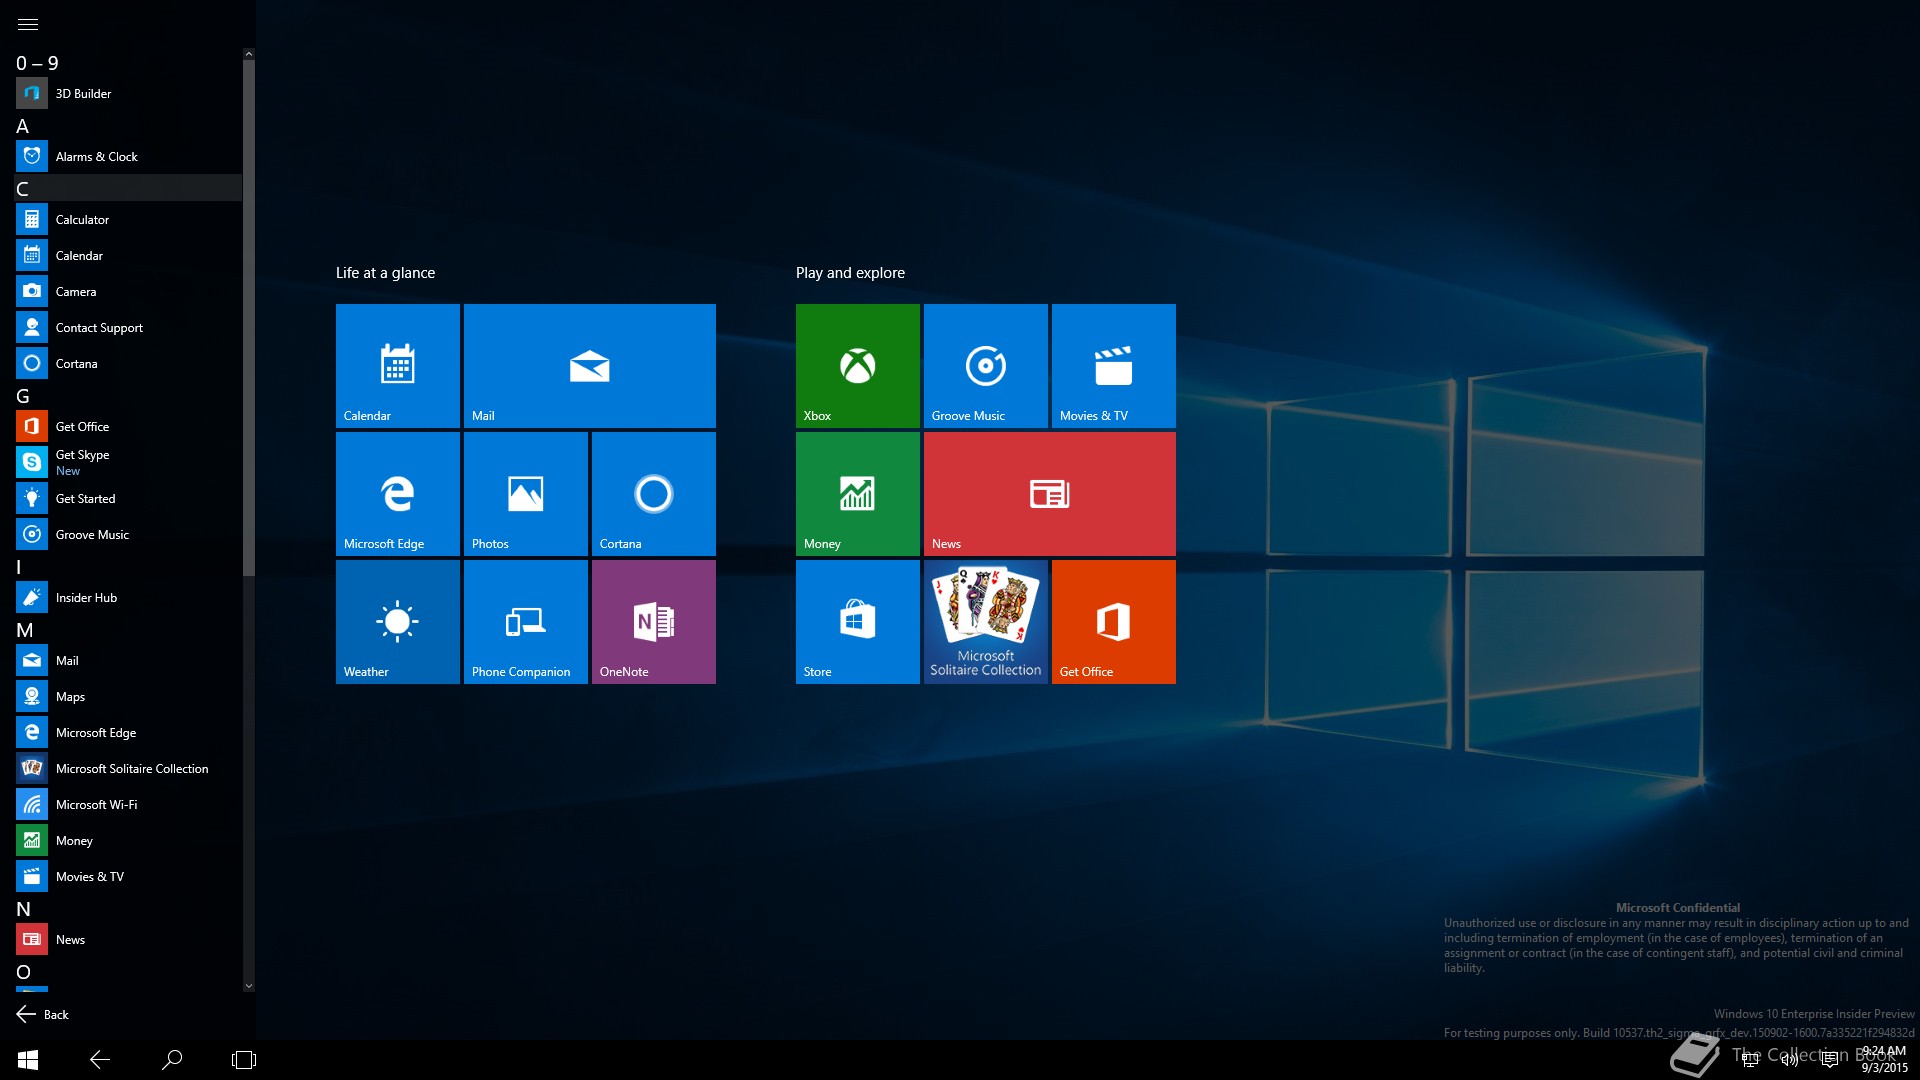Open the Get Office tile
1920x1080 pixels.
coord(1114,622)
